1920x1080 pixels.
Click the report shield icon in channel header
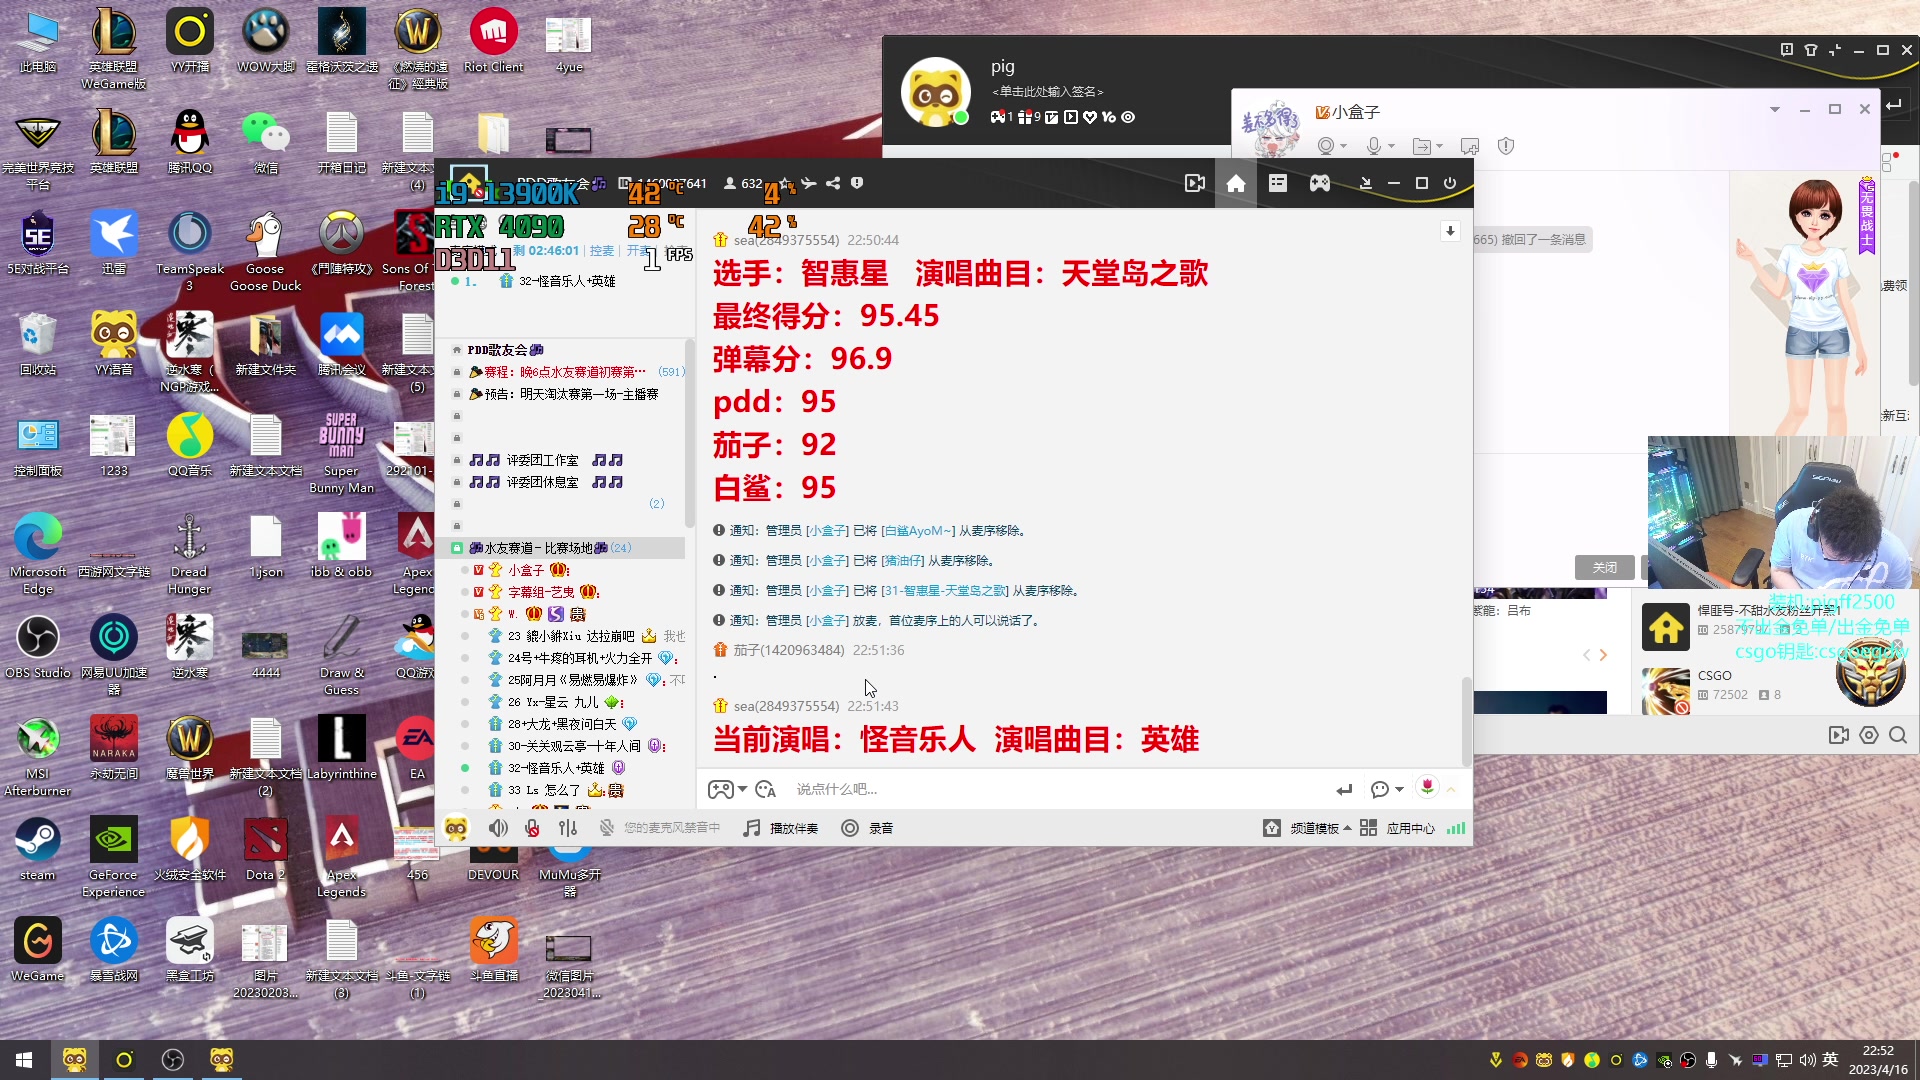pos(857,184)
